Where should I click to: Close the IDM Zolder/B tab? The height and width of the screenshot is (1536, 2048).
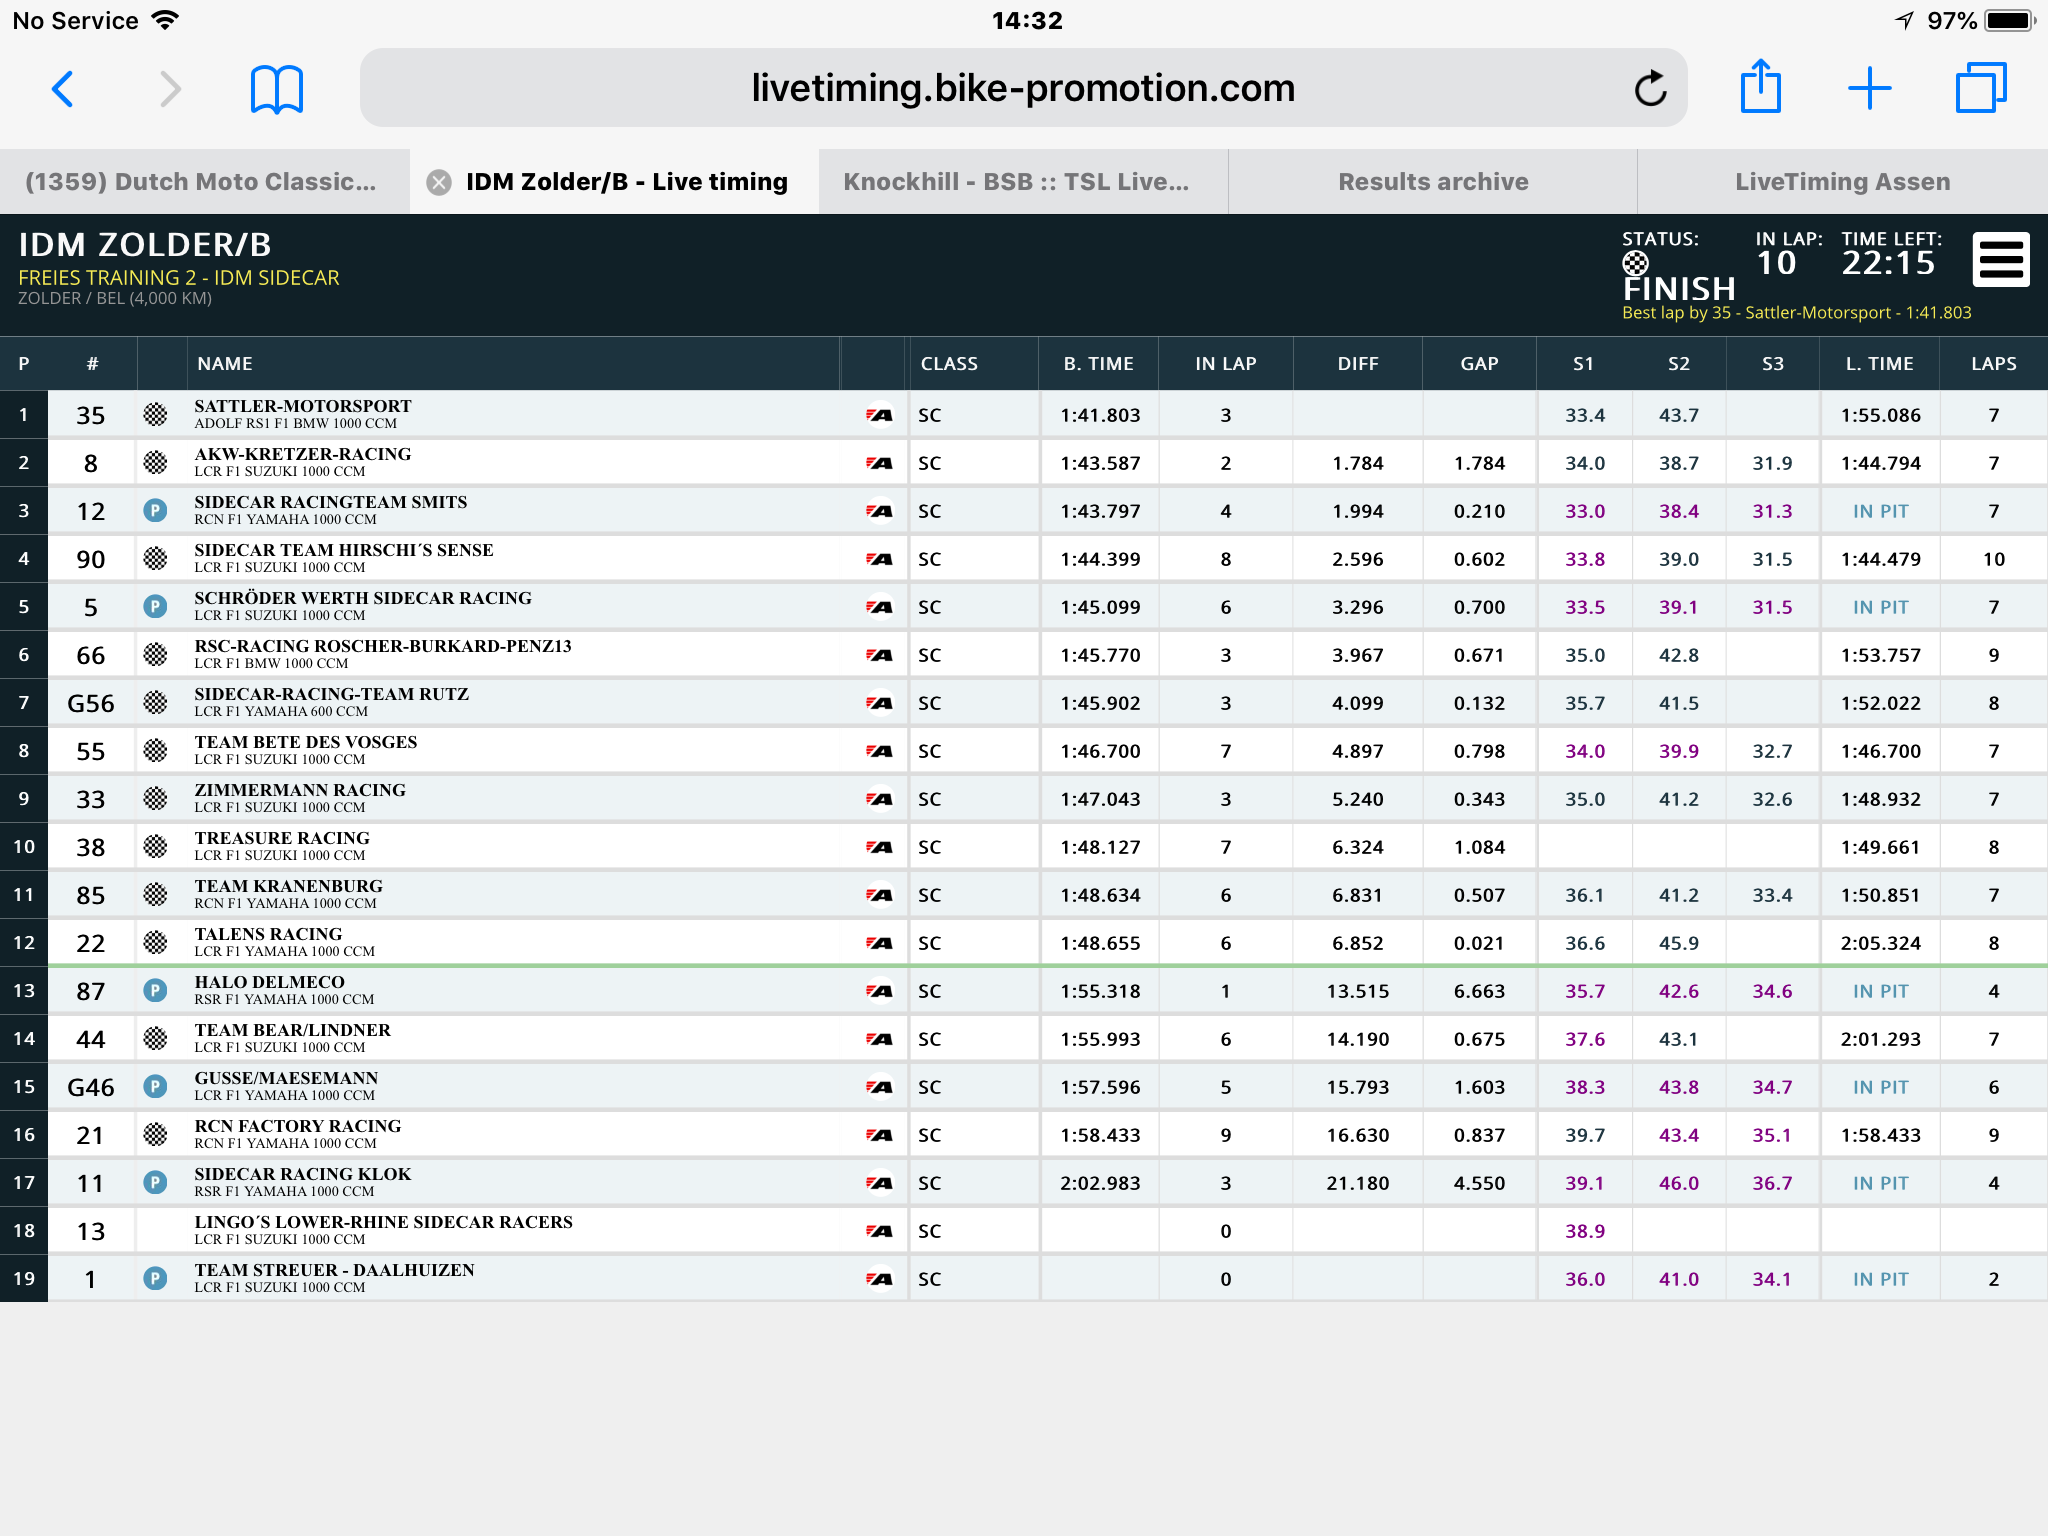pyautogui.click(x=438, y=182)
